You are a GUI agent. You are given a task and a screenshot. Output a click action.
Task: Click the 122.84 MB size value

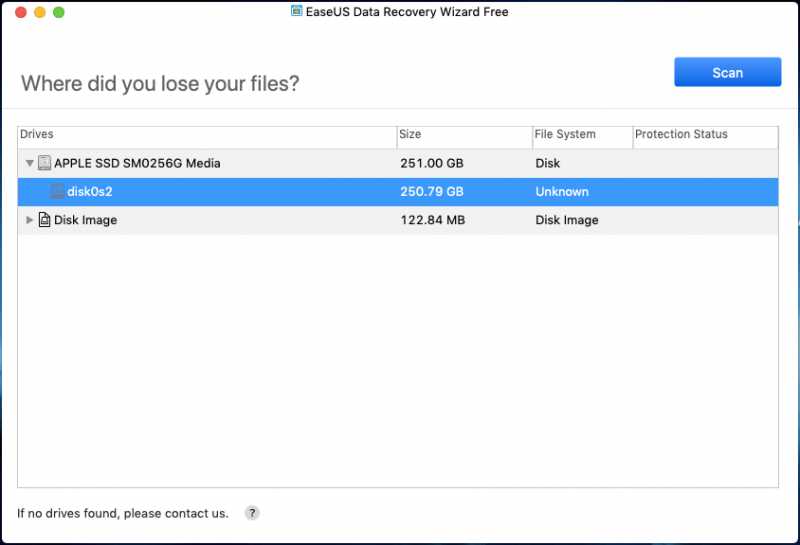tap(433, 220)
